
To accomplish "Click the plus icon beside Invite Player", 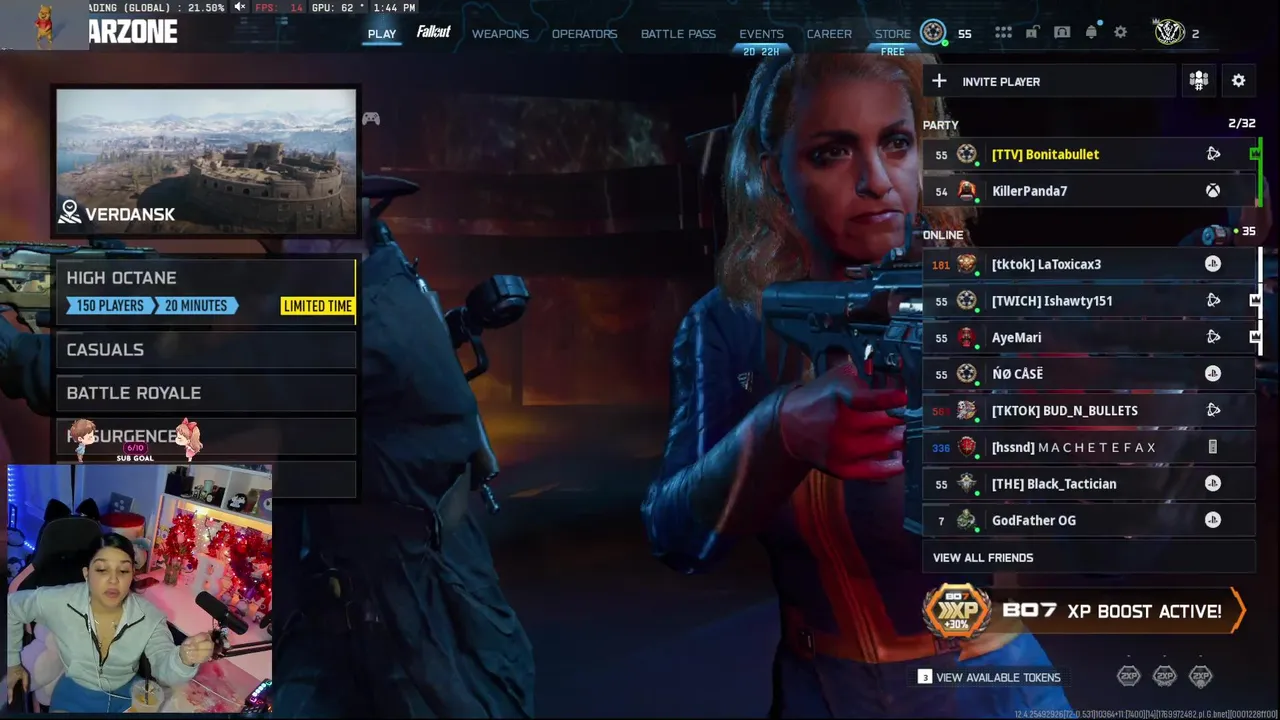I will pos(939,81).
